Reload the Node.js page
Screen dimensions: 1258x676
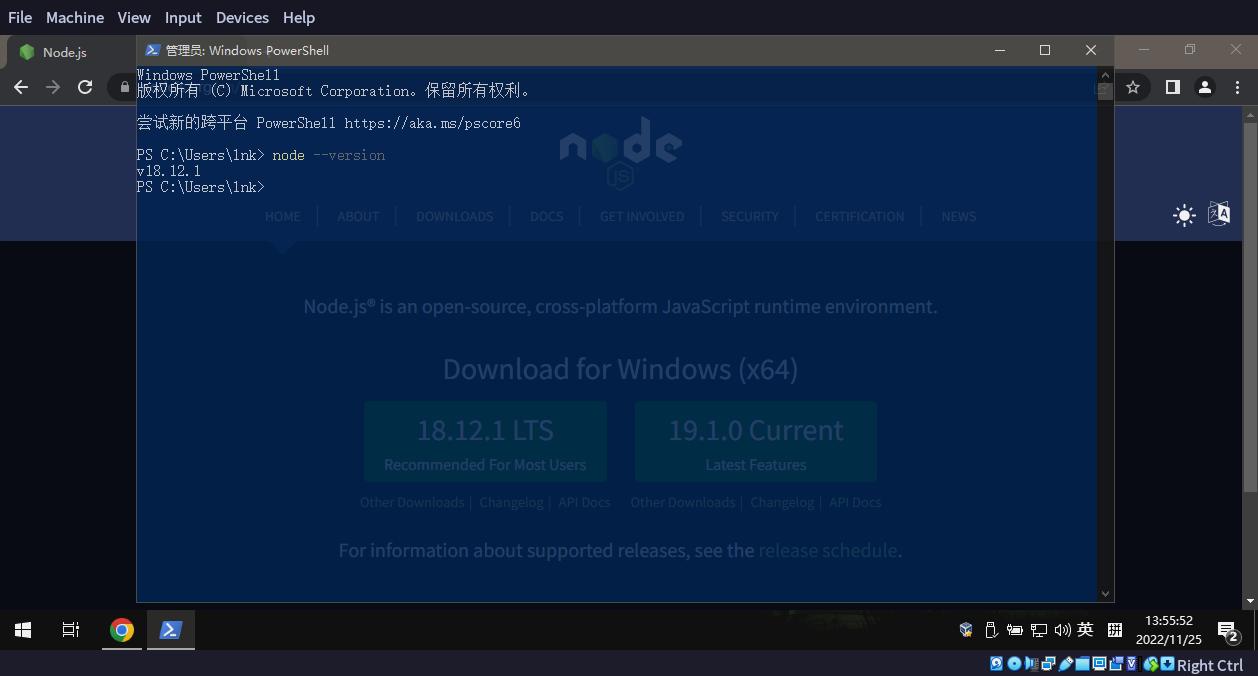(x=85, y=87)
